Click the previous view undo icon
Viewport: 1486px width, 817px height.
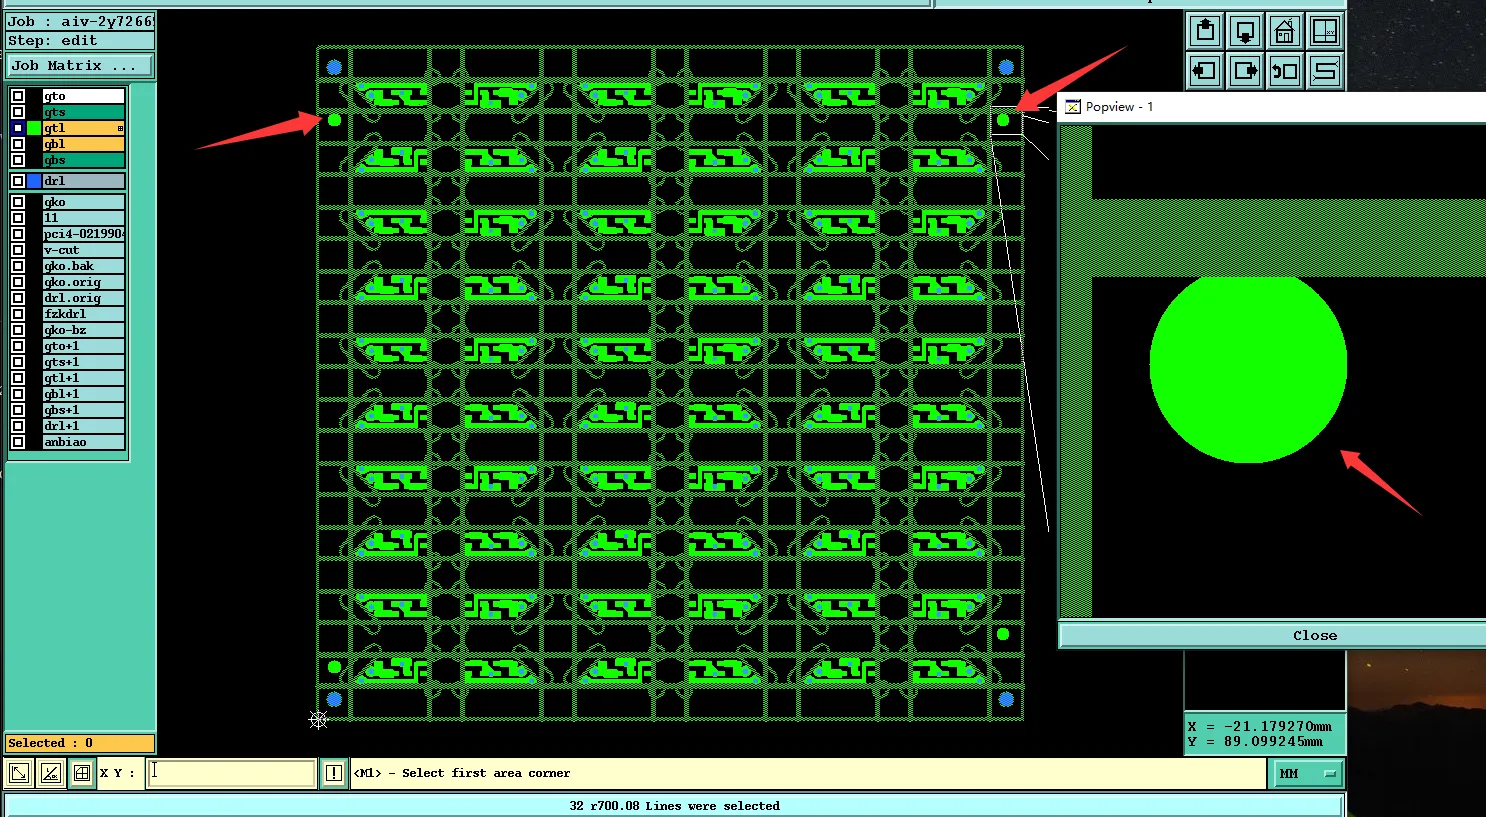(x=1285, y=71)
